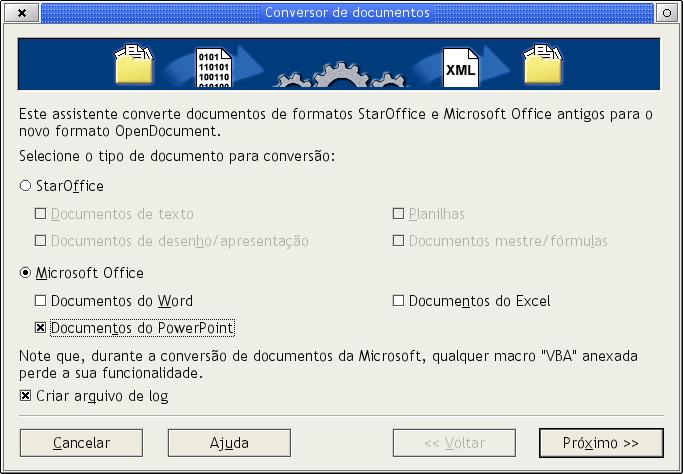Select the Microsoft Office radio option
This screenshot has width=683, height=474.
[x=26, y=273]
